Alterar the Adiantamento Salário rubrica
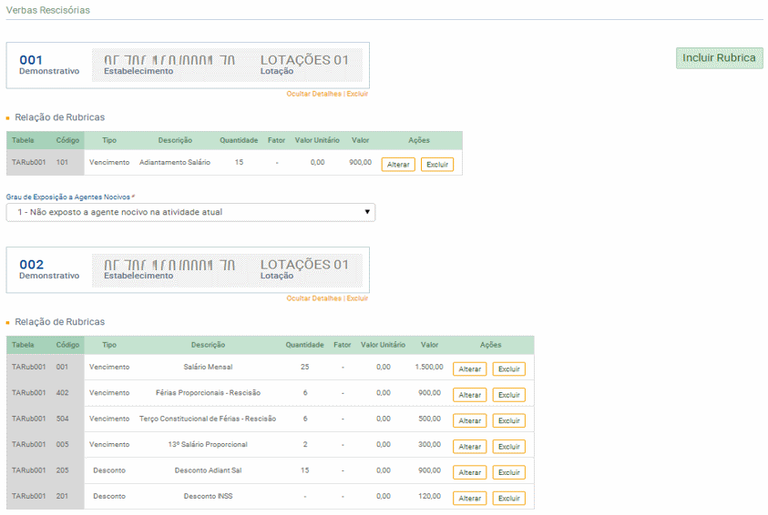 (398, 164)
